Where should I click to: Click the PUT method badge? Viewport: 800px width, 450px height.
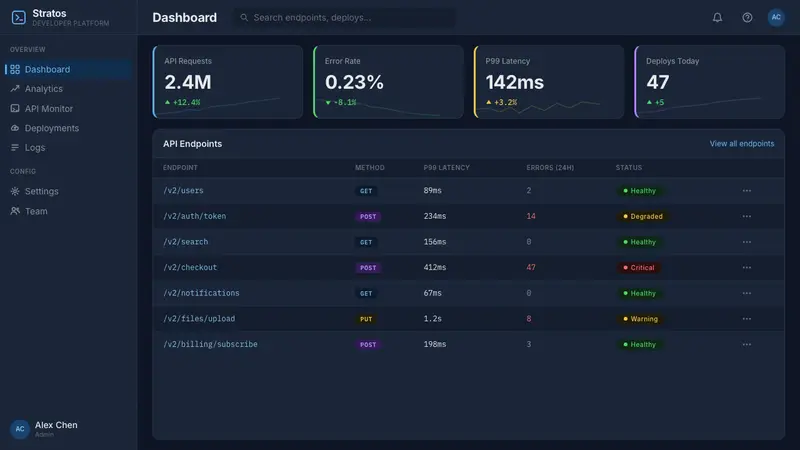[x=366, y=319]
